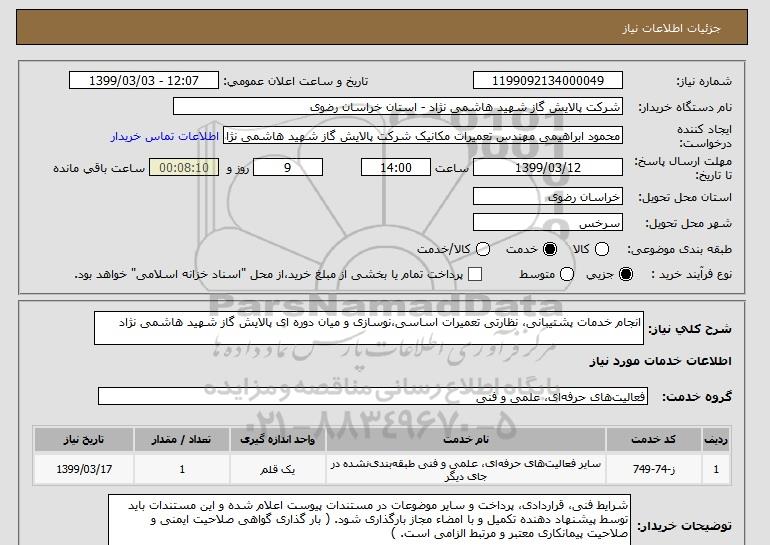Click the remaining days field showing 9
The height and width of the screenshot is (545, 770).
pyautogui.click(x=288, y=167)
